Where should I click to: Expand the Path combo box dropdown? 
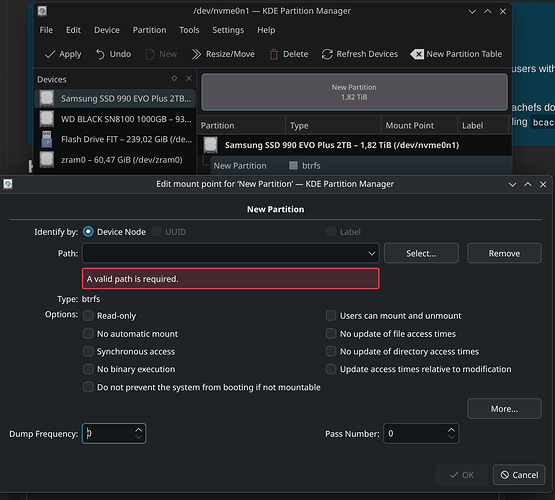[x=372, y=253]
